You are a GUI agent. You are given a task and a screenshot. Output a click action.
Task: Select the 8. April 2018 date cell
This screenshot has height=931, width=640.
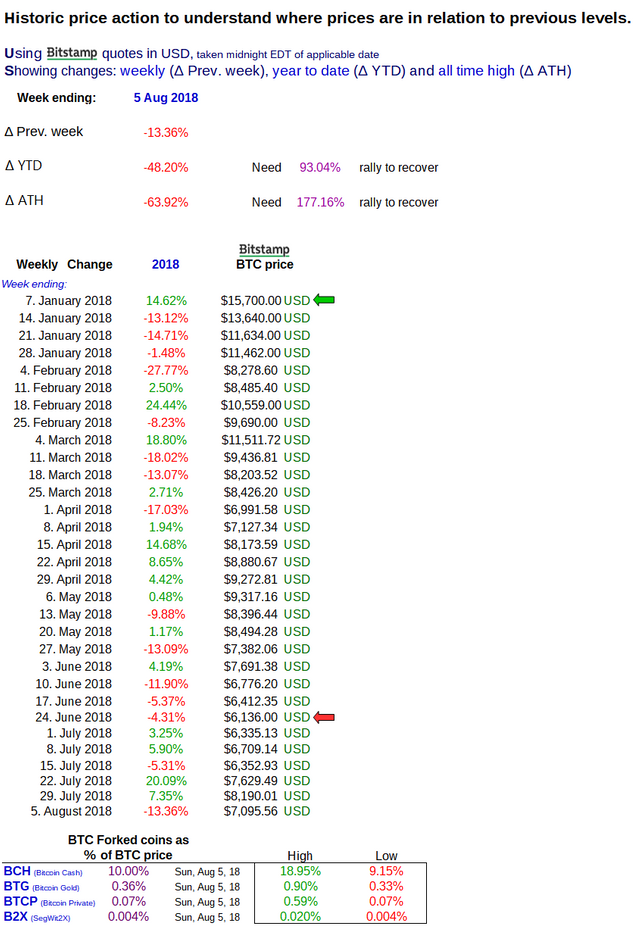click(x=78, y=527)
